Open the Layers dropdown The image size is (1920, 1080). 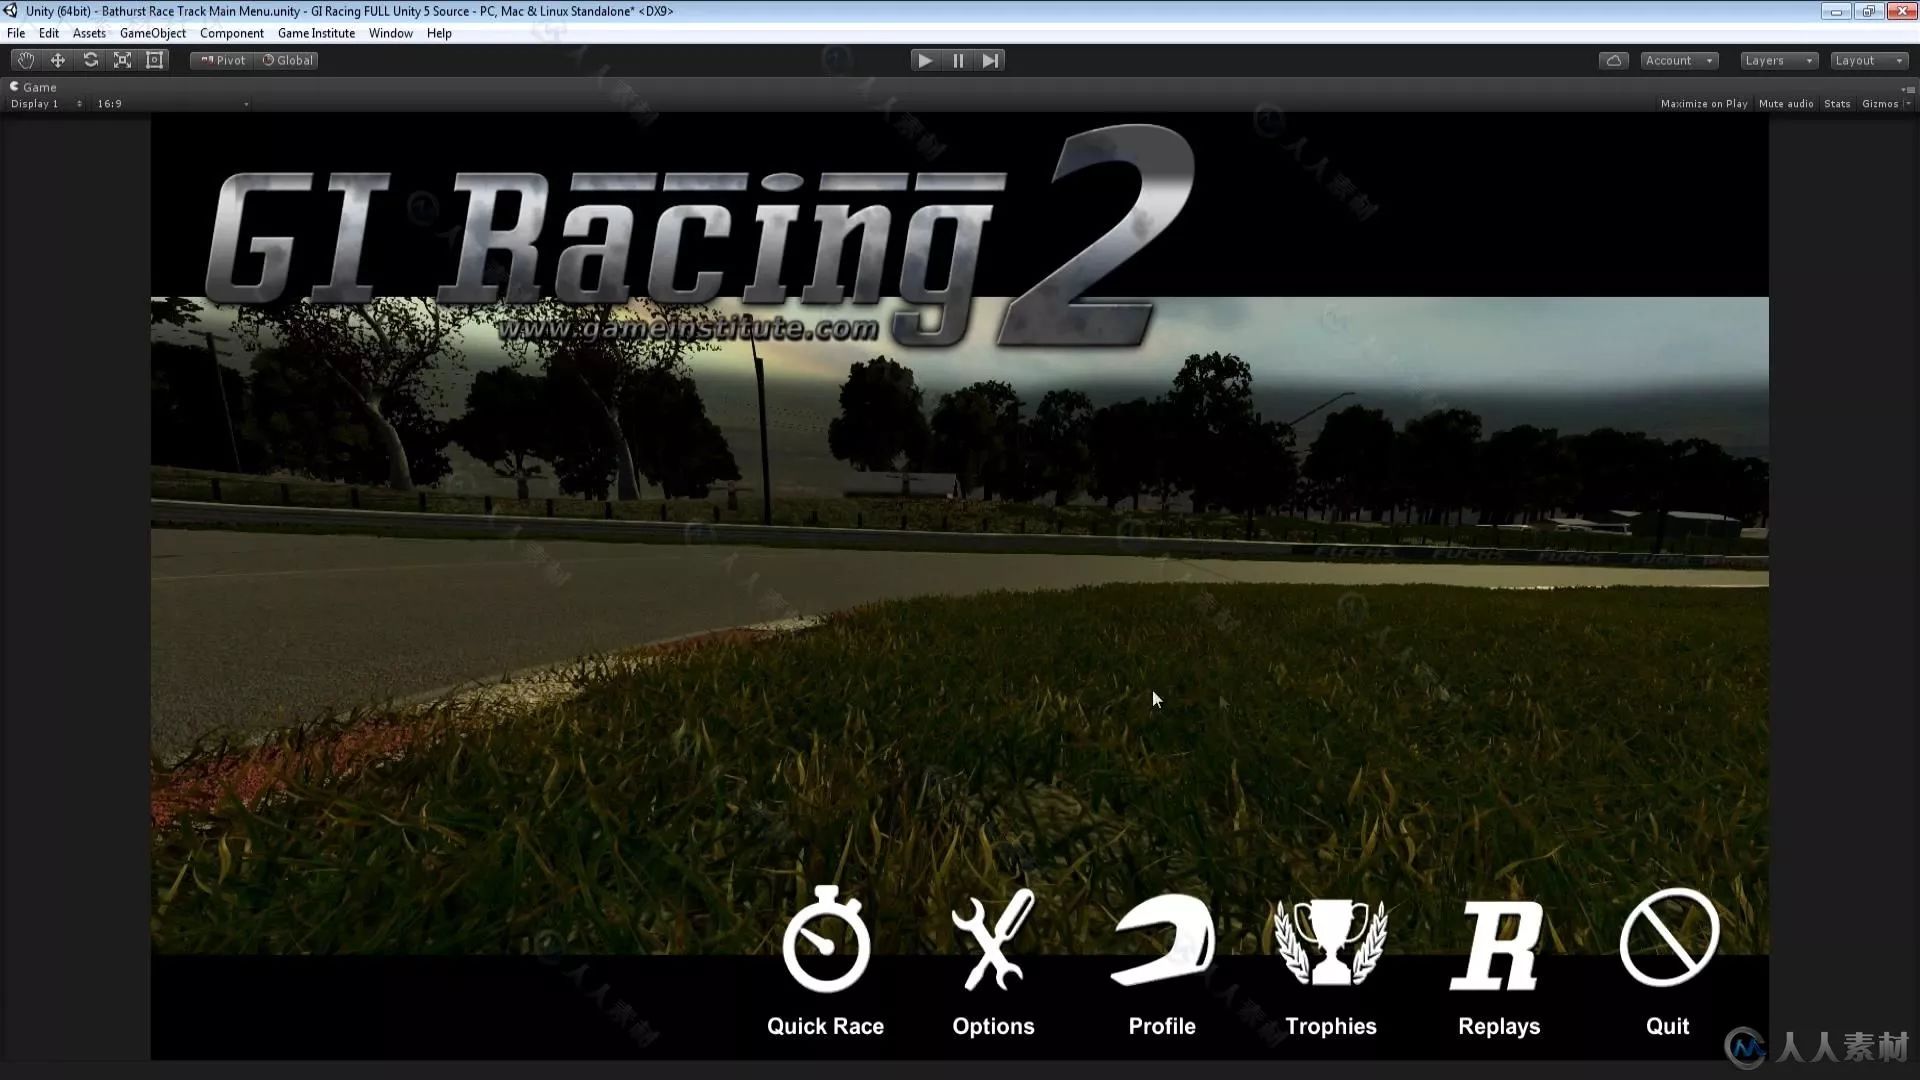click(x=1778, y=60)
